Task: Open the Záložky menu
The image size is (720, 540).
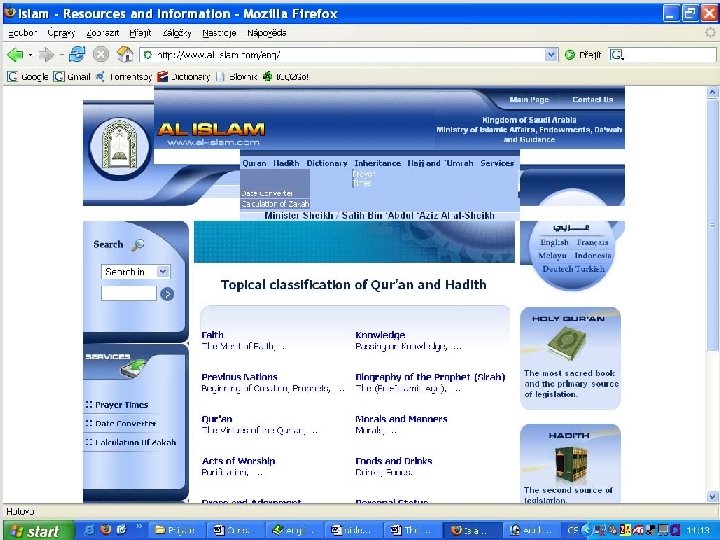Action: pyautogui.click(x=177, y=33)
